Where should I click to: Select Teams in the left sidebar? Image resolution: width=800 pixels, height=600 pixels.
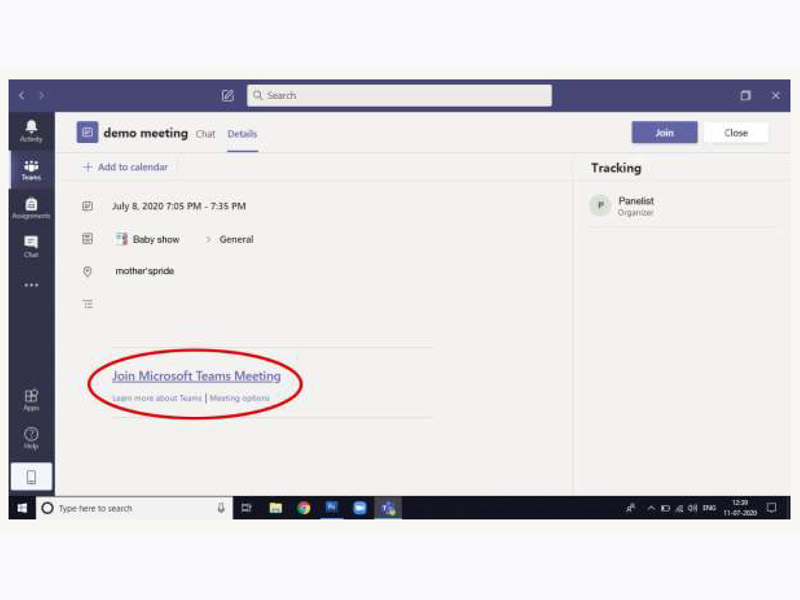pos(31,170)
